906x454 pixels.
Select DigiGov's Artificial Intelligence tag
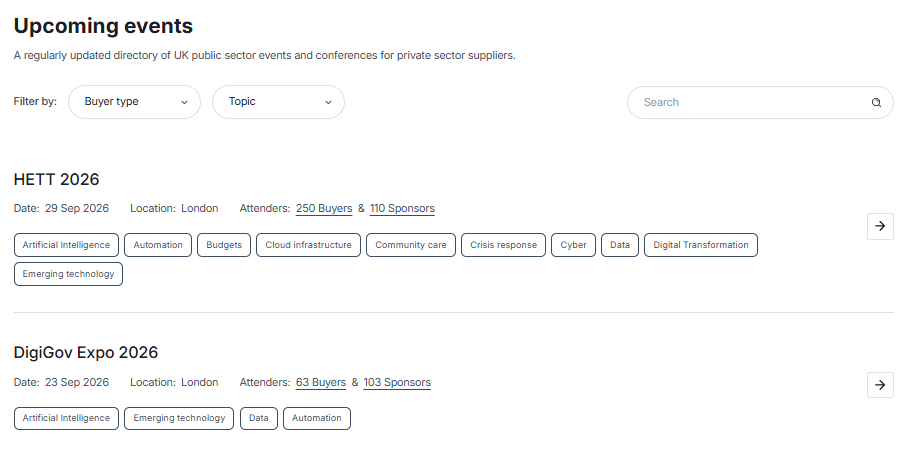click(x=66, y=418)
